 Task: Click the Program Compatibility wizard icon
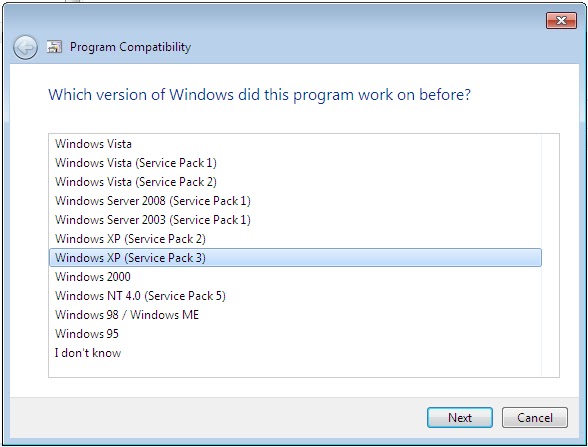pos(54,47)
